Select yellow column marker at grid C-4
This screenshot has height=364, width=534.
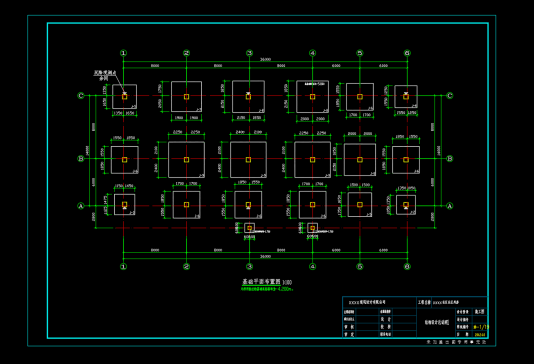coord(312,97)
